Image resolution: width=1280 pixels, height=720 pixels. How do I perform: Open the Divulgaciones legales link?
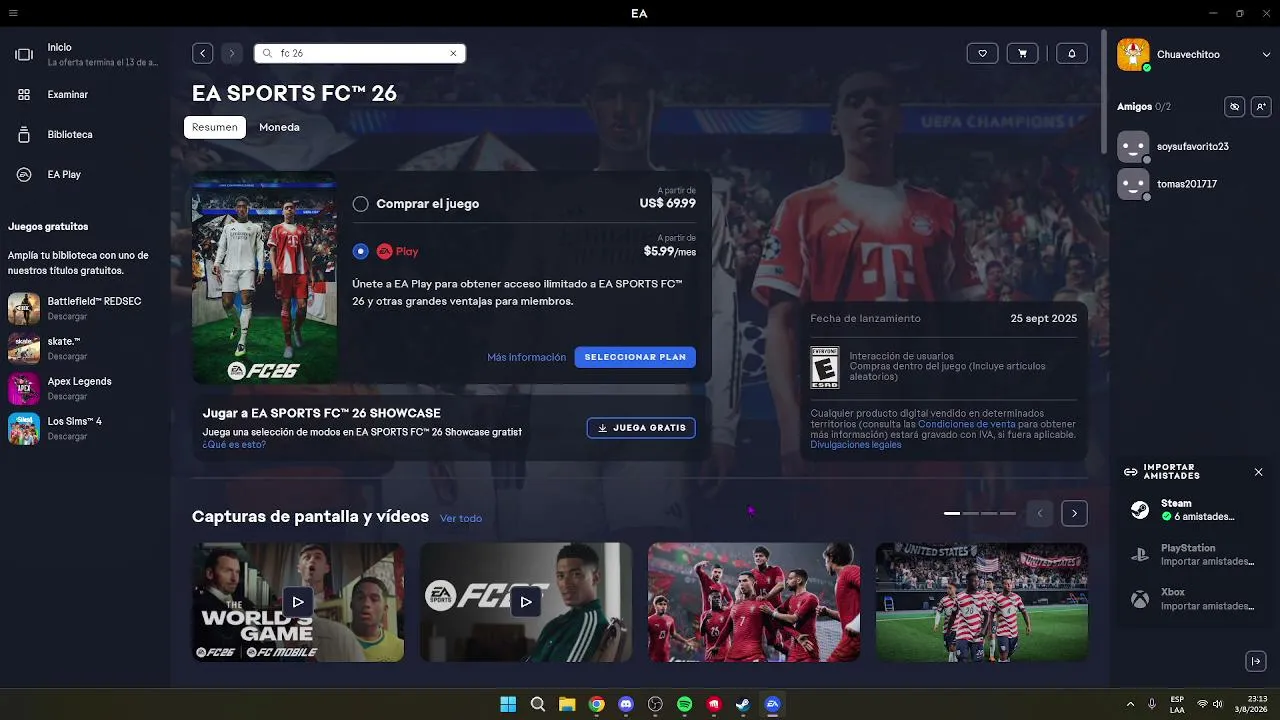click(856, 445)
